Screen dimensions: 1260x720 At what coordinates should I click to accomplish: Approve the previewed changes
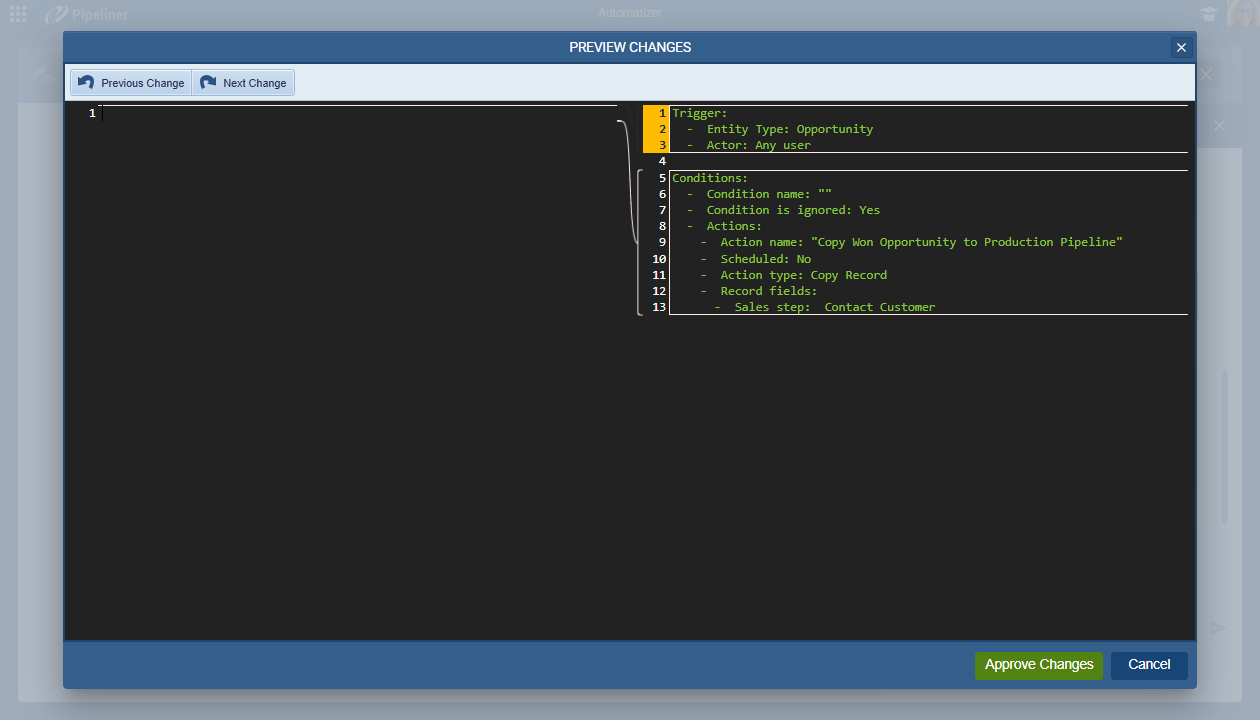(x=1039, y=665)
